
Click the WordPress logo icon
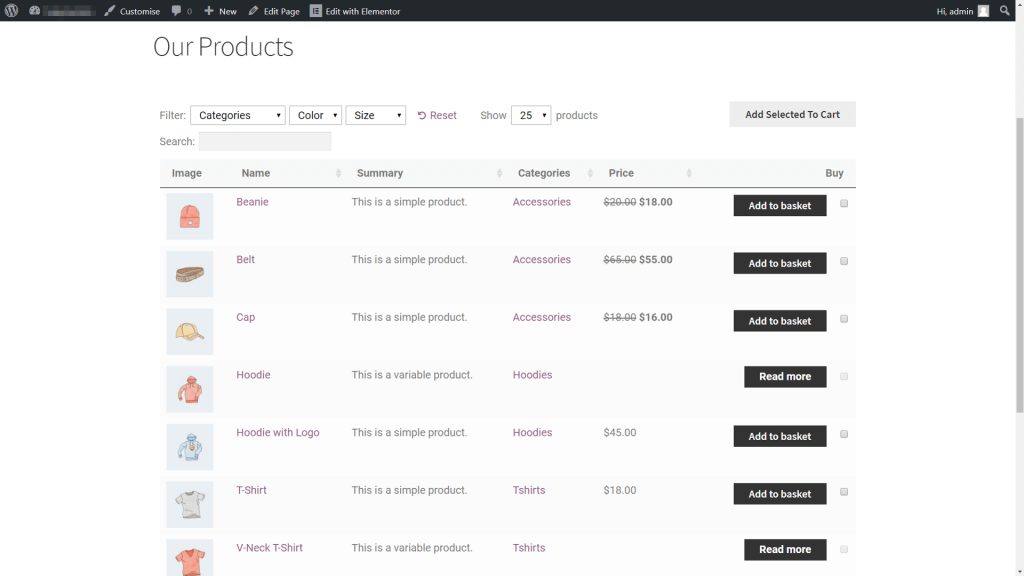click(12, 11)
